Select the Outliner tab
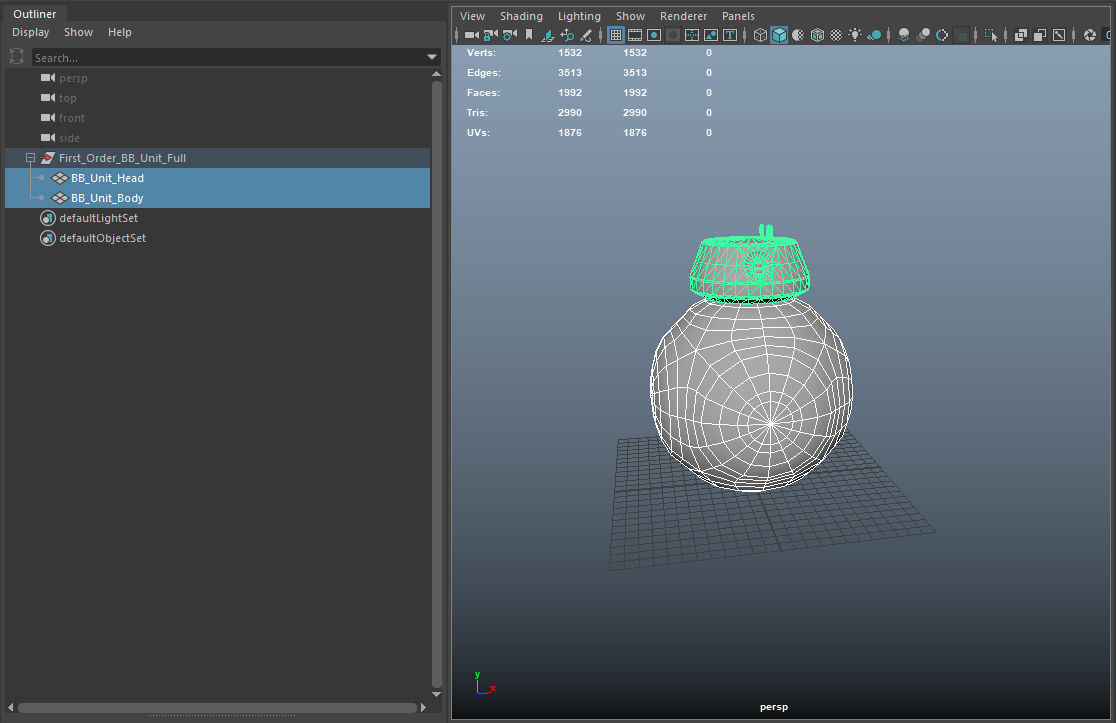 (x=34, y=14)
